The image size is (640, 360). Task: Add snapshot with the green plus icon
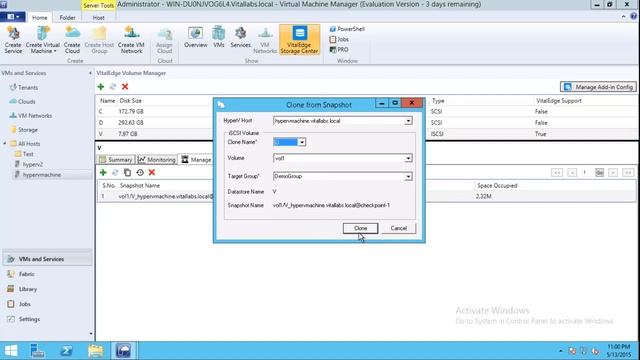(x=103, y=173)
